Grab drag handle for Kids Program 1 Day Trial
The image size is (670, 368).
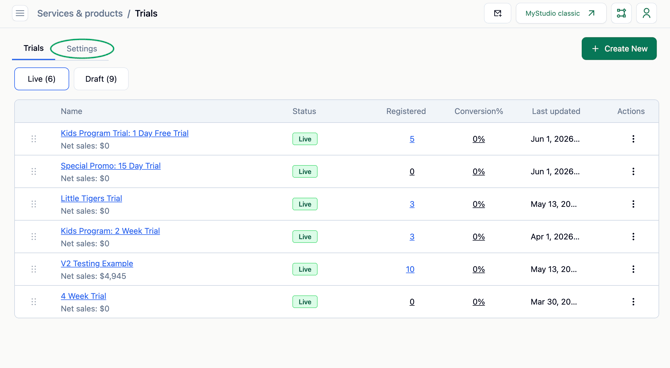tap(34, 139)
